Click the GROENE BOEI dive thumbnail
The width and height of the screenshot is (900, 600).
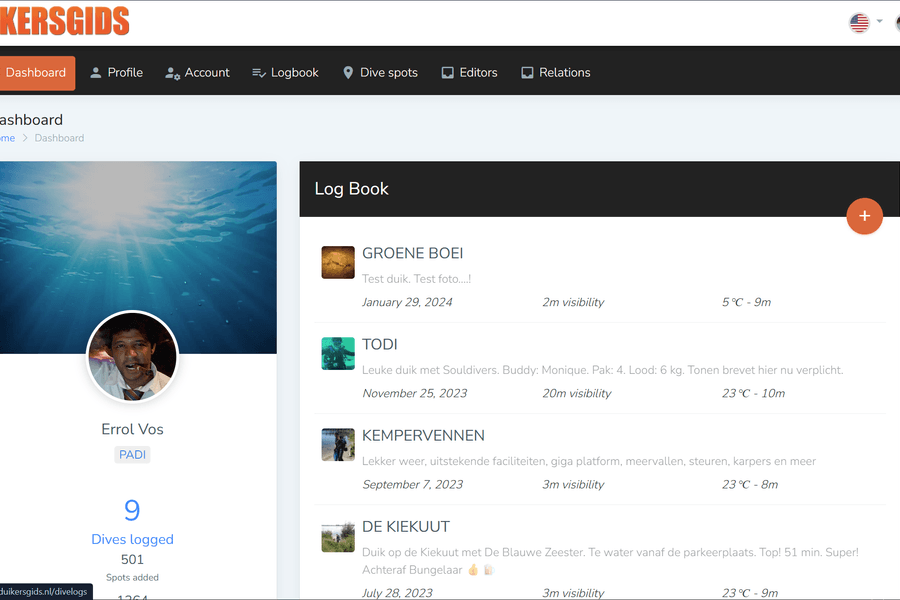pos(338,262)
